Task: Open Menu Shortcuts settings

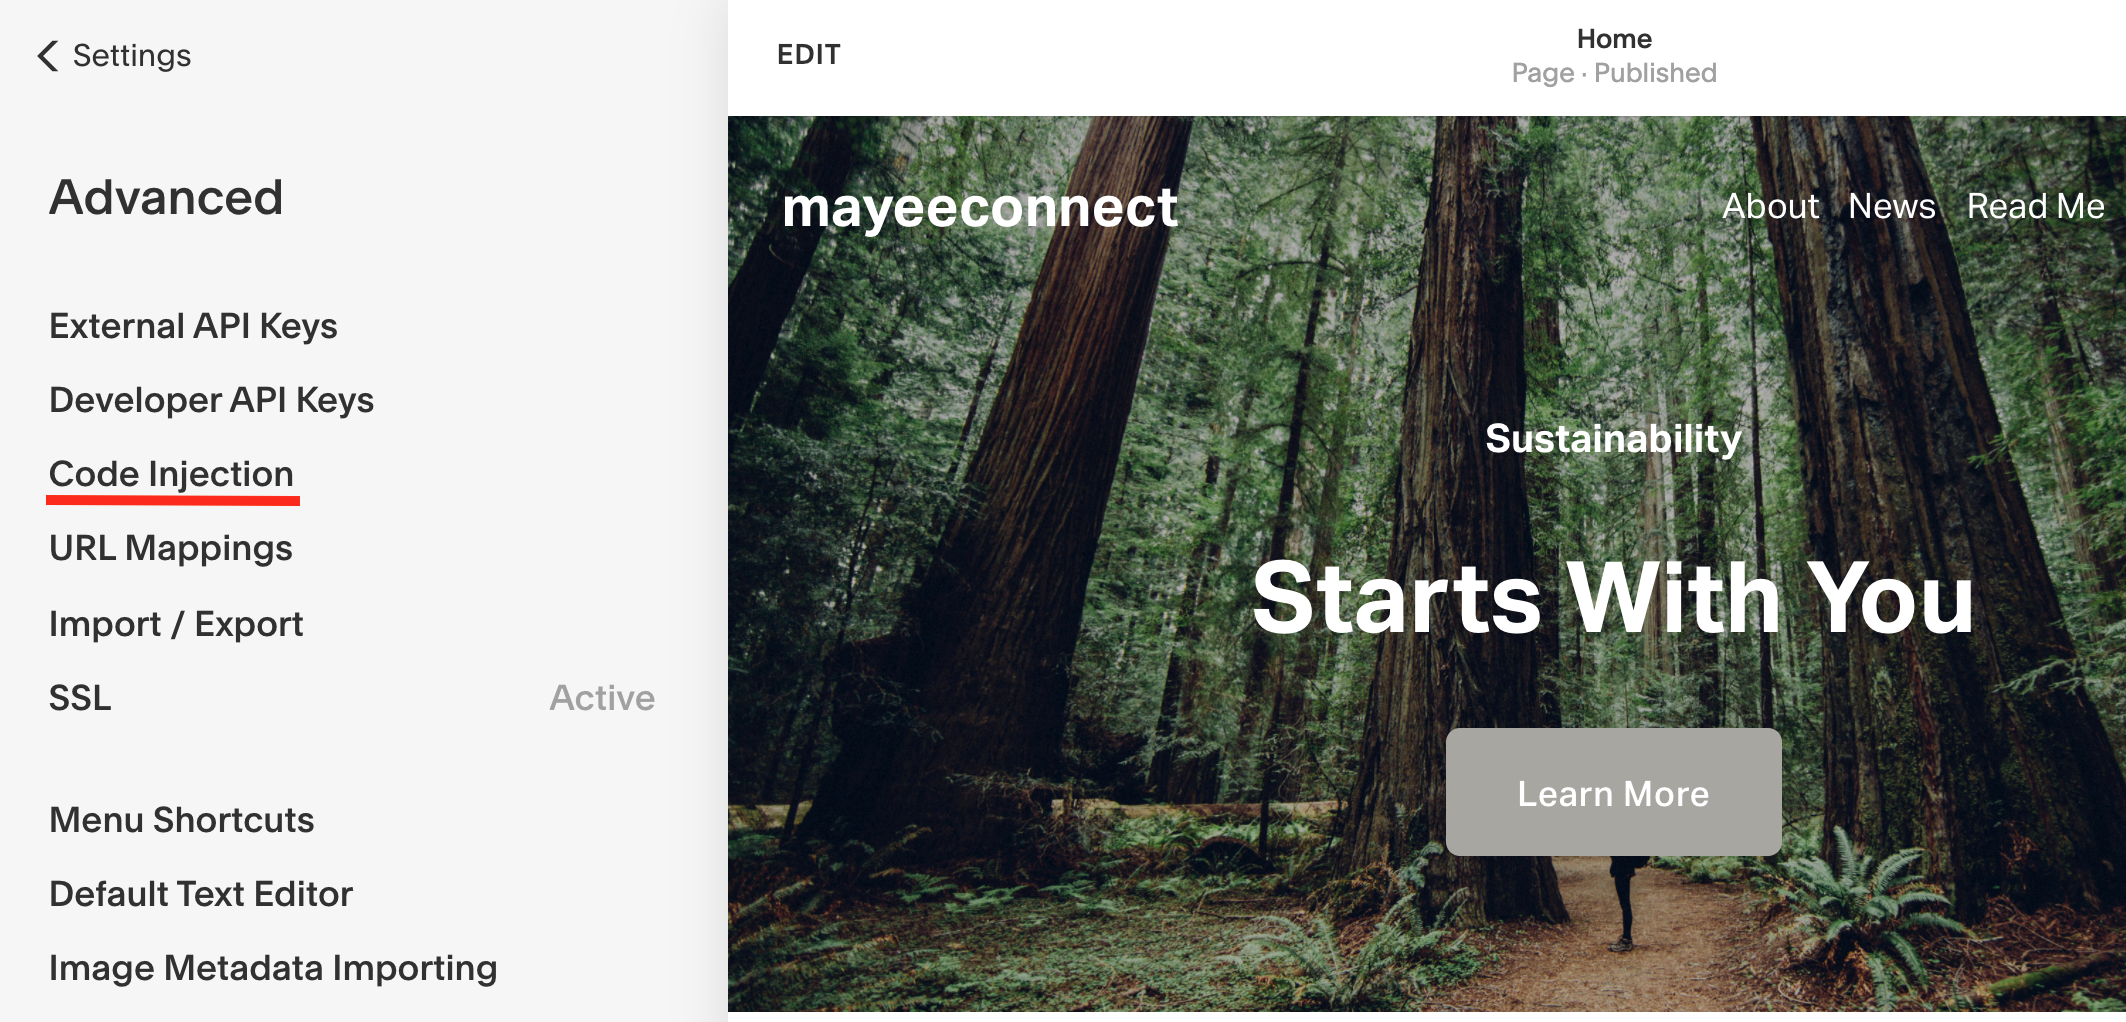Action: click(181, 820)
